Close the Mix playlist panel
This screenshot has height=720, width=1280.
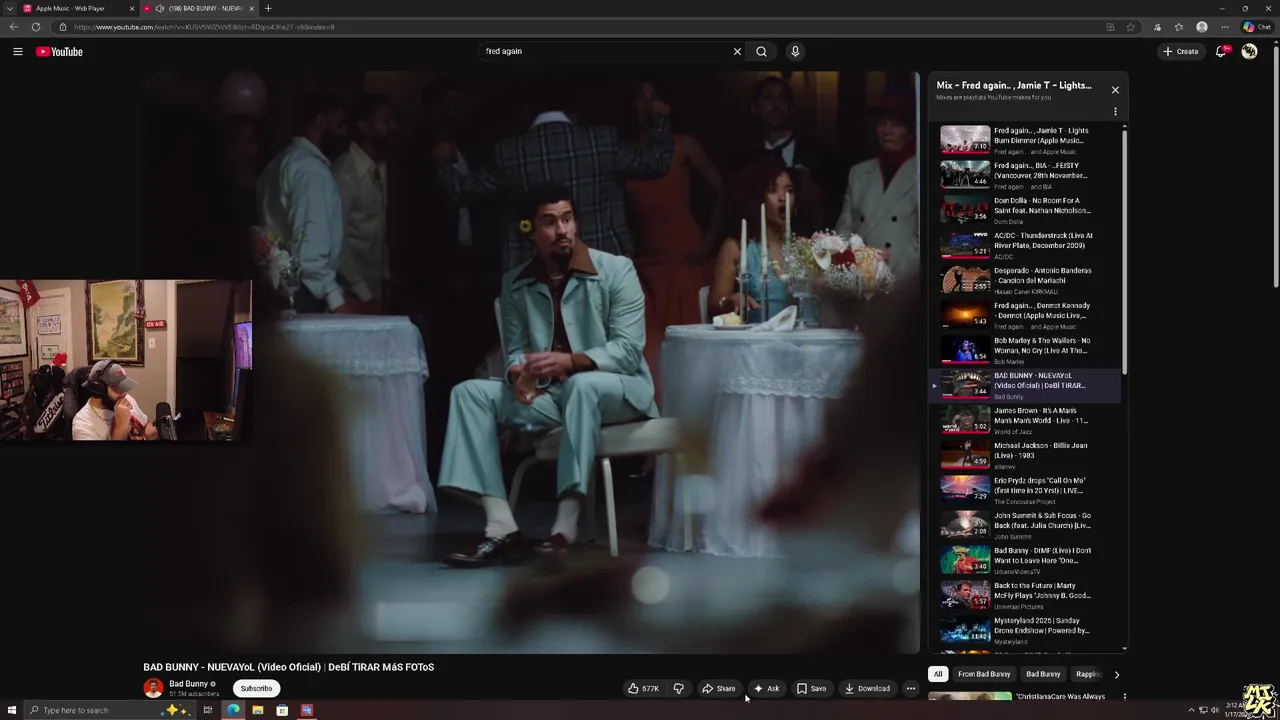1115,90
